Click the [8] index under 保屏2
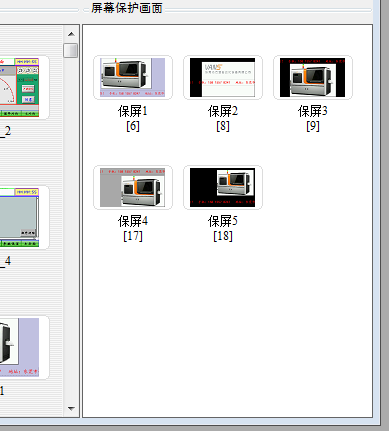 [x=223, y=126]
